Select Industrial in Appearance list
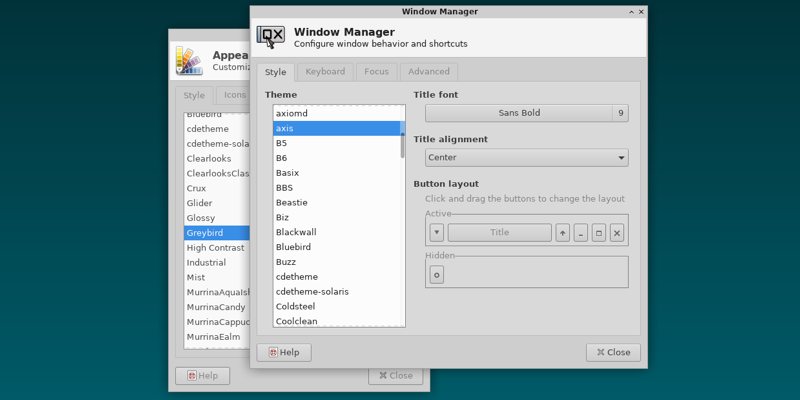800x400 pixels. (x=217, y=263)
